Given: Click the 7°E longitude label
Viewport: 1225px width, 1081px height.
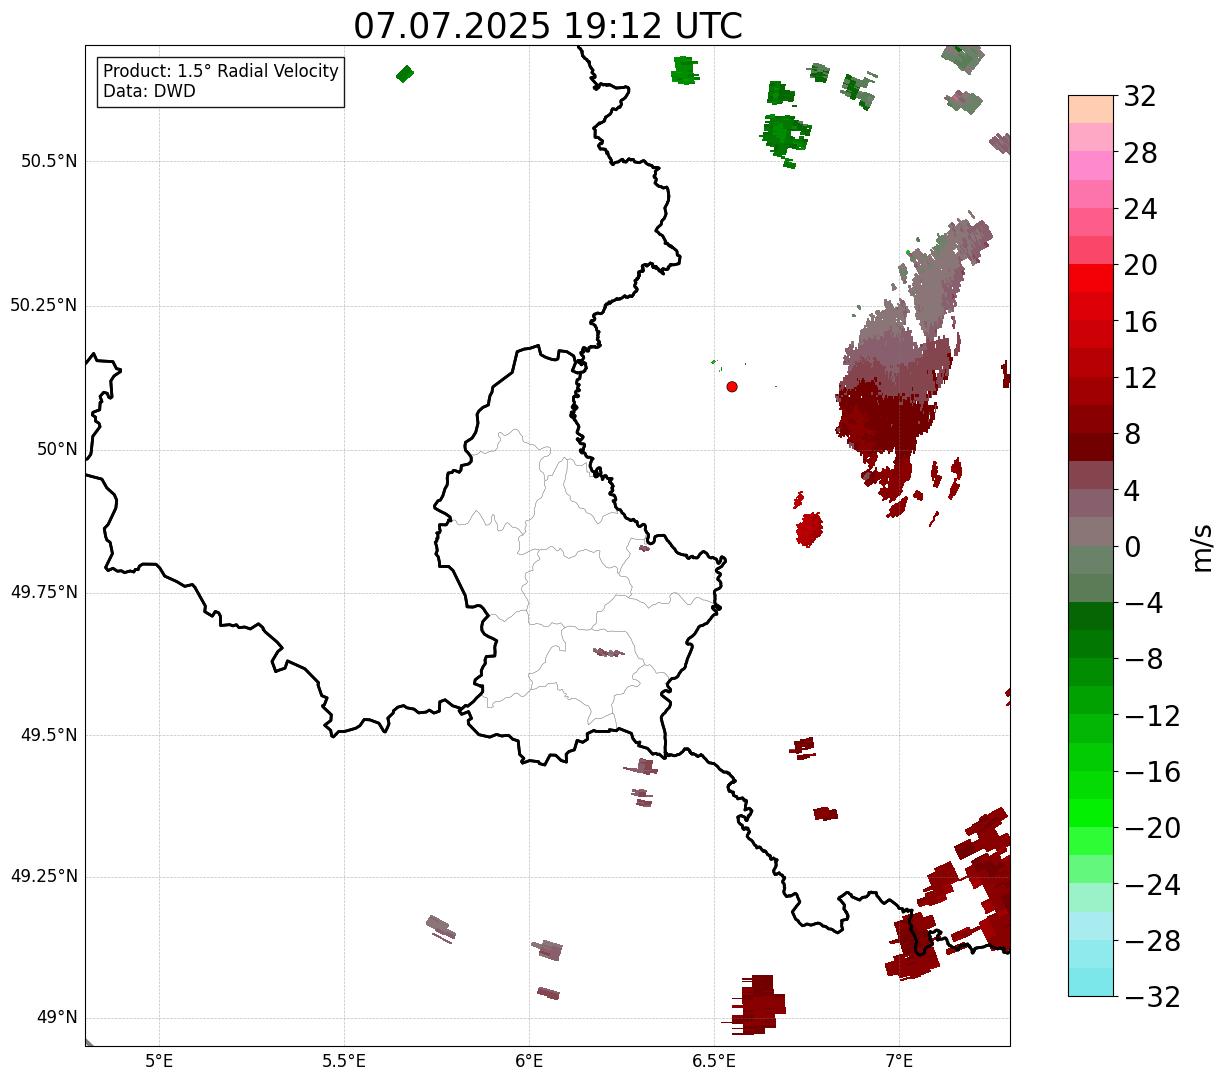Looking at the screenshot, I should point(899,1060).
